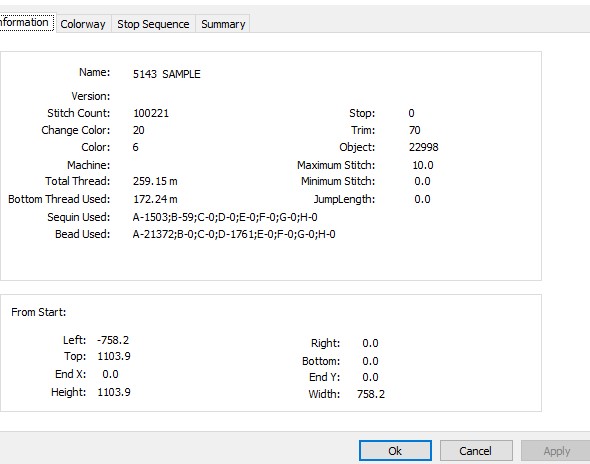
Task: Select the Summary tab
Action: (223, 24)
